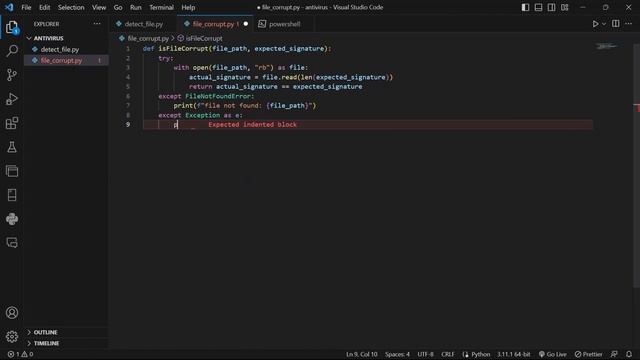The image size is (640, 360).
Task: Open run options dropdown next to play button
Action: [604, 24]
